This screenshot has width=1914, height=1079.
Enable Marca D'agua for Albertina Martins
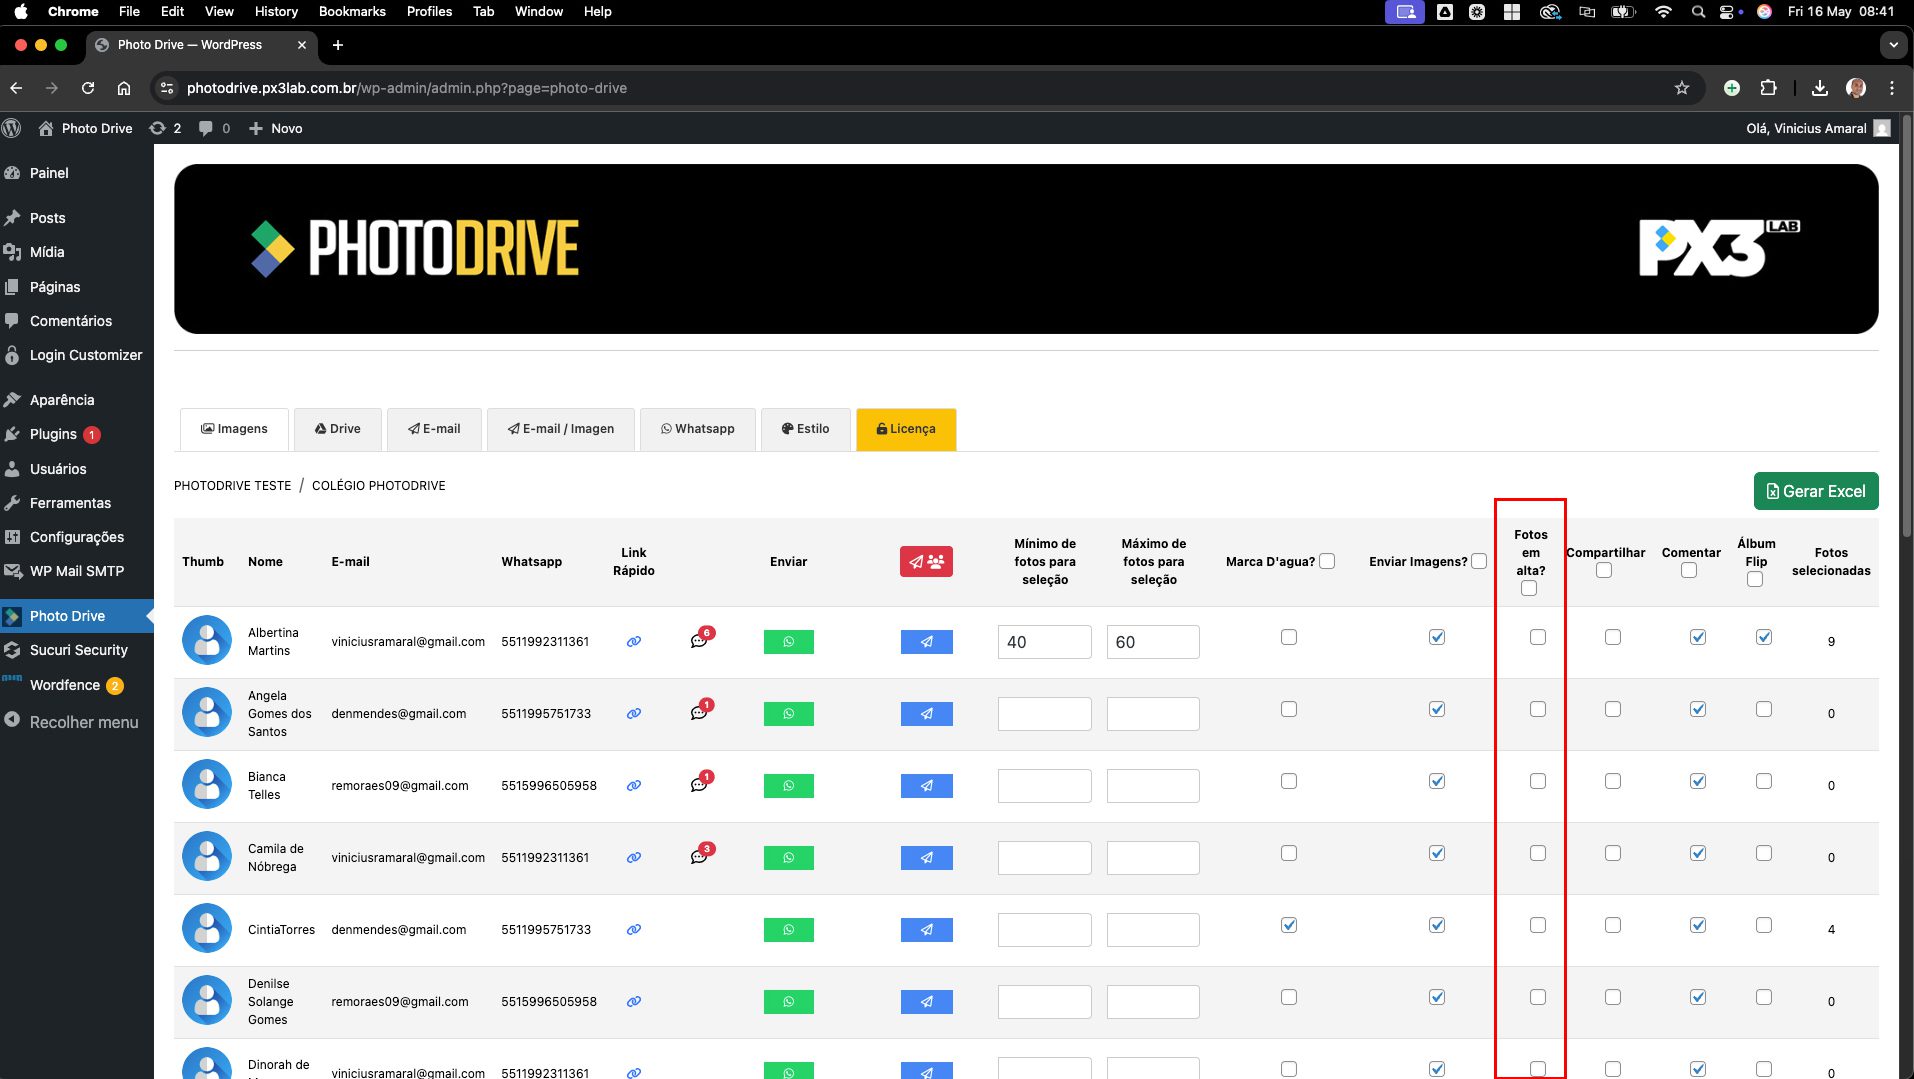pos(1289,637)
